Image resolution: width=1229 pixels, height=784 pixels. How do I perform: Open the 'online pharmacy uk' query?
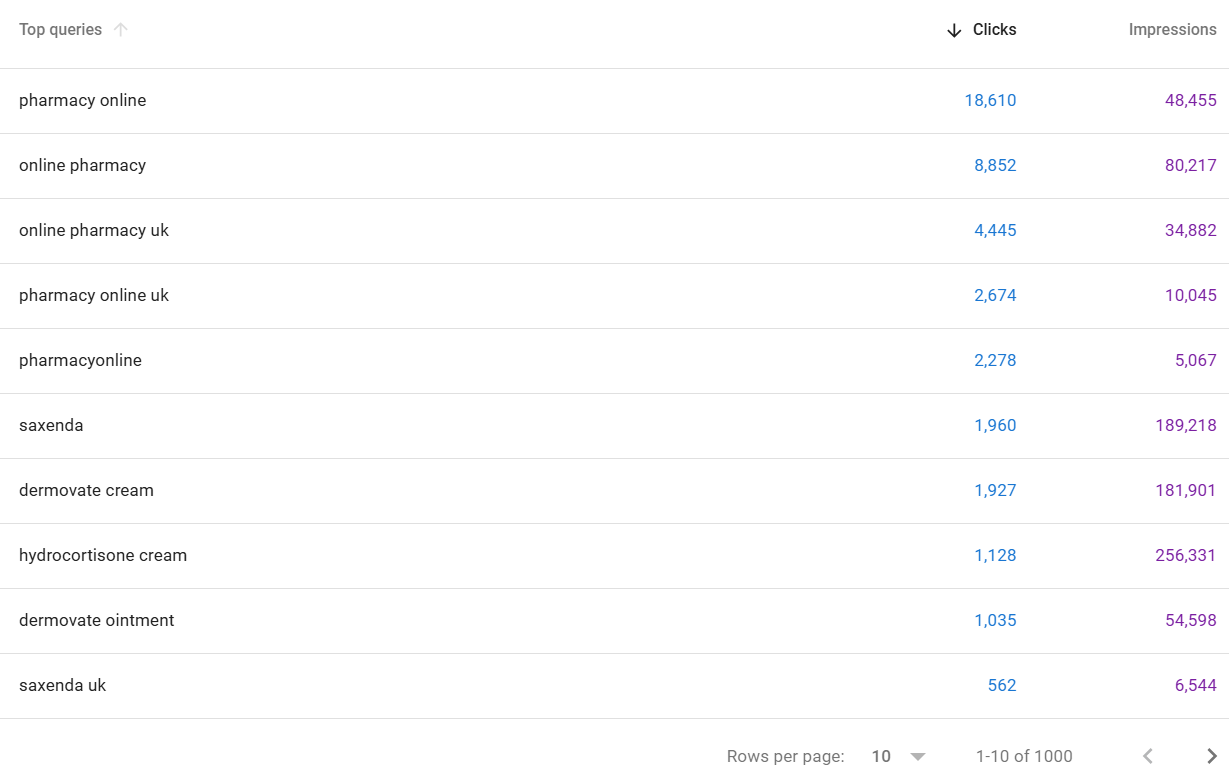tap(94, 230)
